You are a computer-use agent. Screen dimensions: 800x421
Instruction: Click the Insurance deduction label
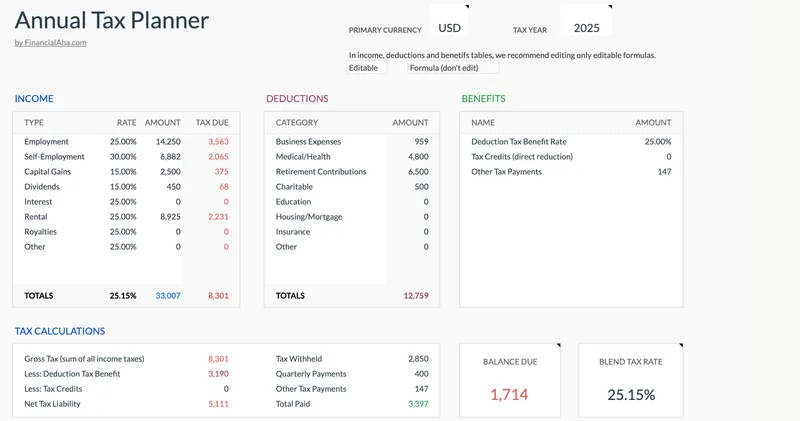(293, 232)
